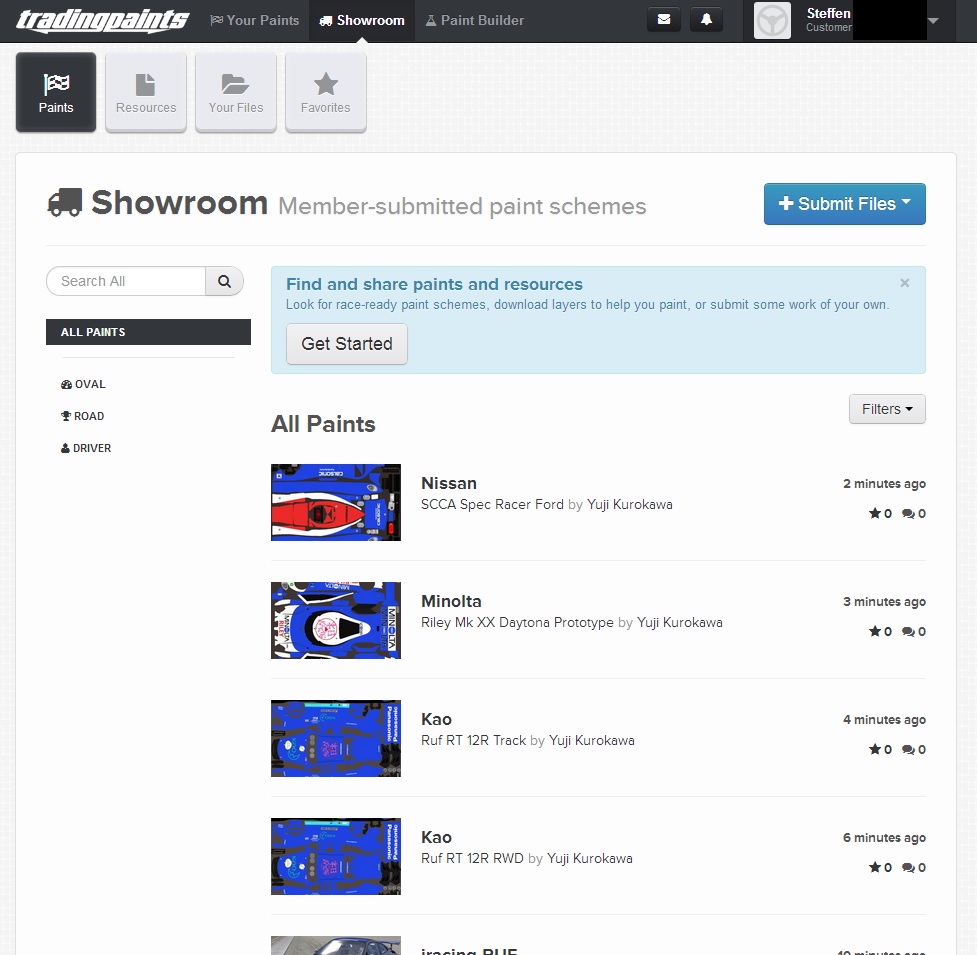The height and width of the screenshot is (955, 977).
Task: Click Riley Mk XX Daytona Prototype link
Action: pyautogui.click(x=517, y=622)
